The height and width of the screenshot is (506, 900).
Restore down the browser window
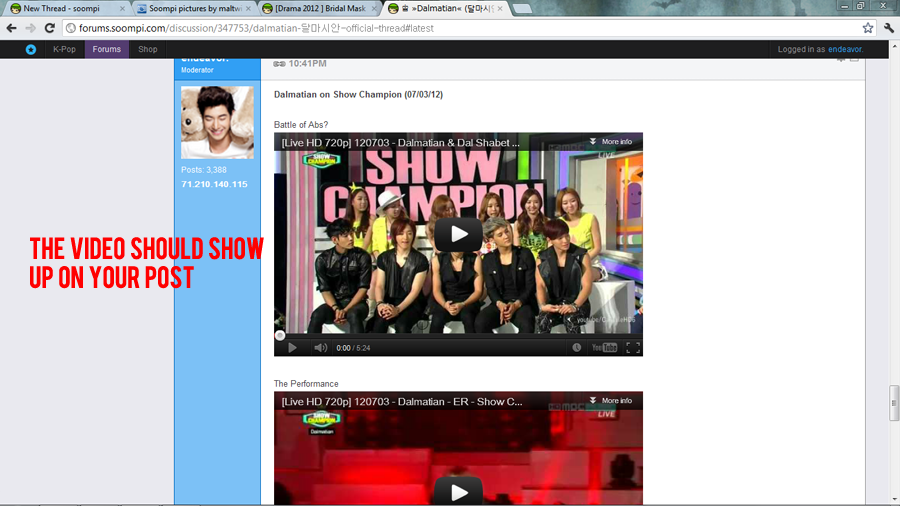pos(860,6)
